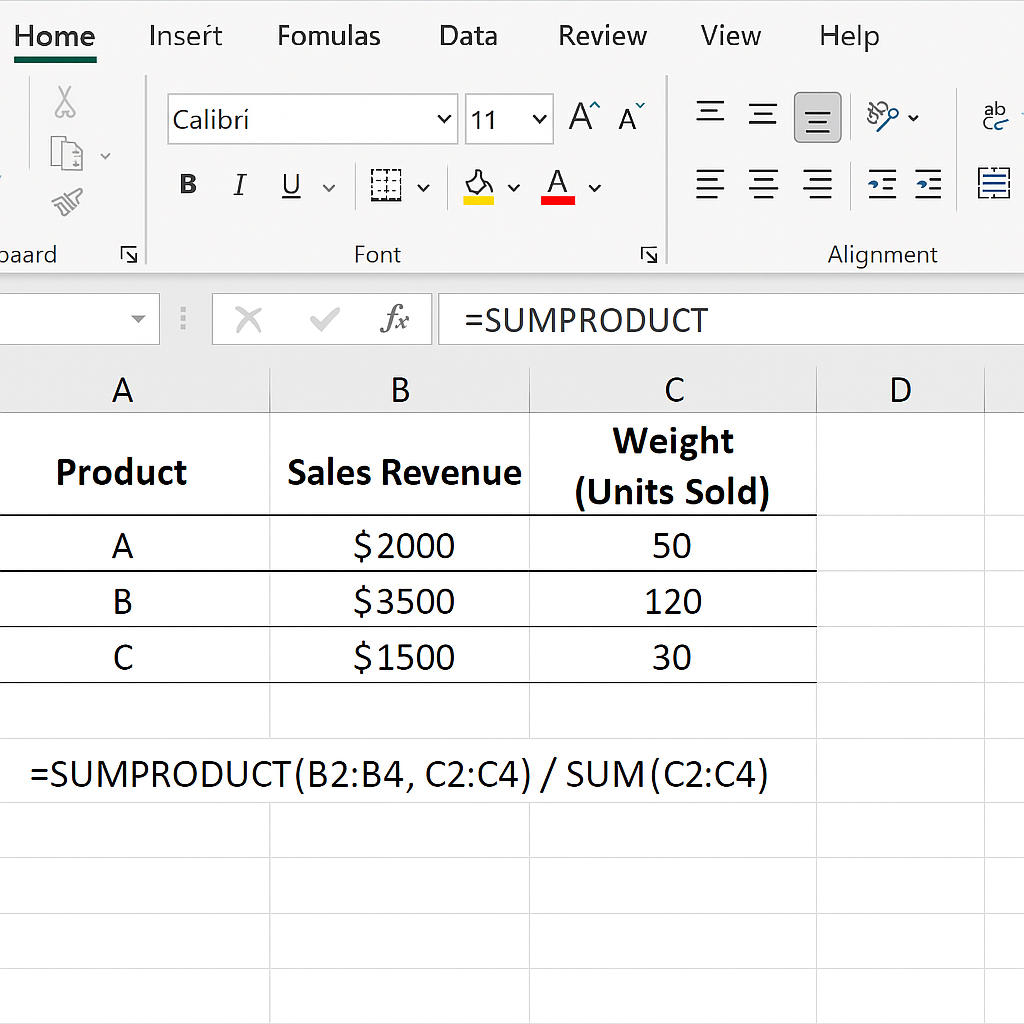Expand the Orientation options arrow
Screen dimensions: 1024x1024
[x=914, y=118]
